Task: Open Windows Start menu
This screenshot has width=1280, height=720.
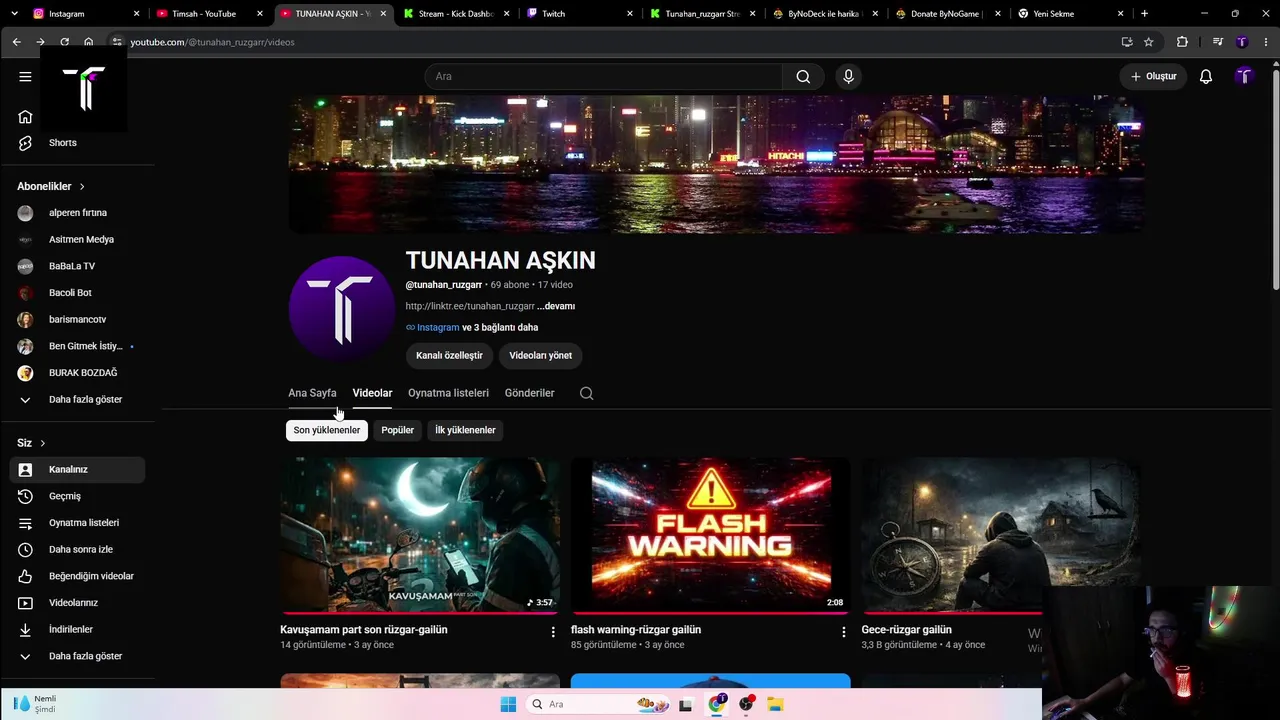Action: click(x=508, y=704)
